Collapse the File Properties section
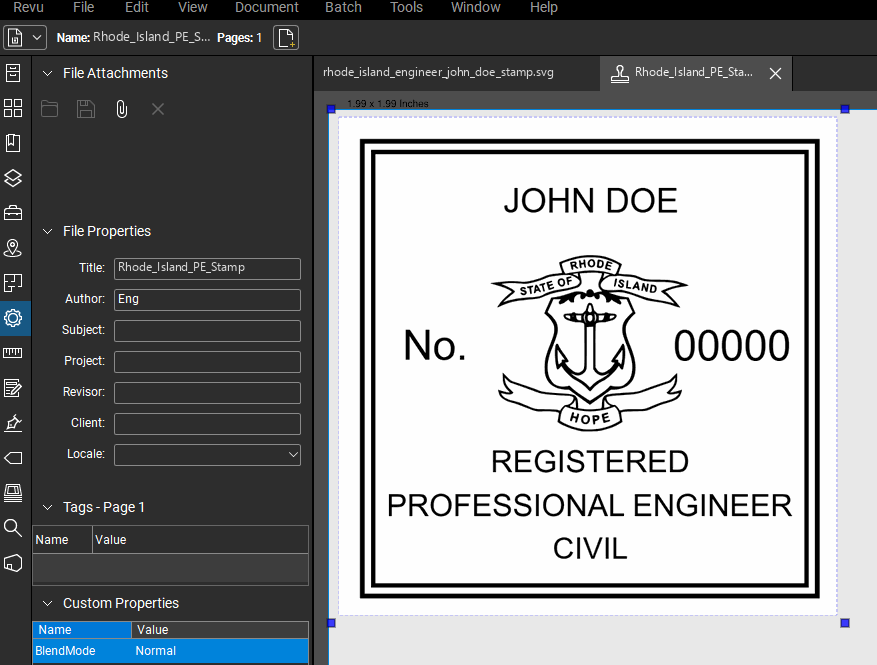The image size is (877, 665). pos(48,231)
